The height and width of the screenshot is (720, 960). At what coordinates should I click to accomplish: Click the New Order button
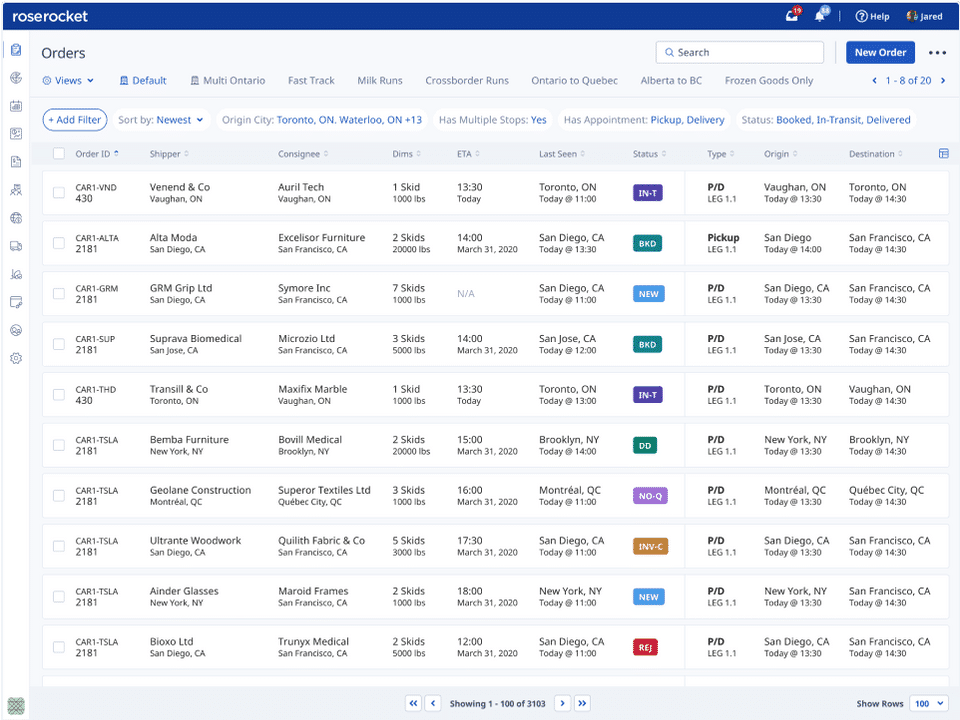point(880,53)
